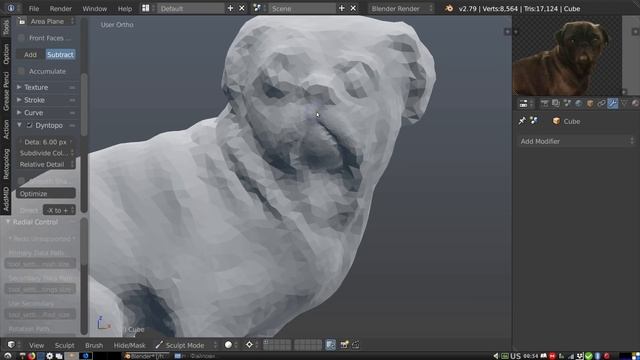Viewport: 640px width, 360px height.
Task: Click the Blender logo in info header
Action: [x=449, y=8]
